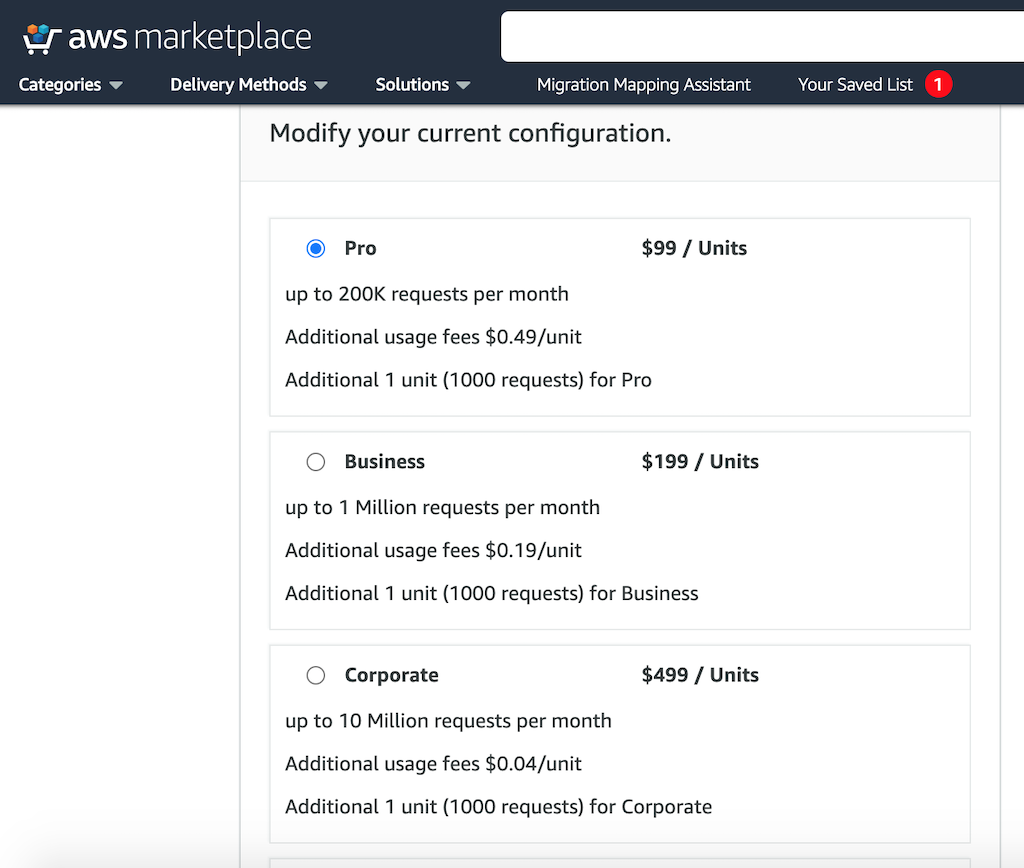Expand the Categories dropdown arrow
This screenshot has width=1024, height=868.
coord(116,86)
